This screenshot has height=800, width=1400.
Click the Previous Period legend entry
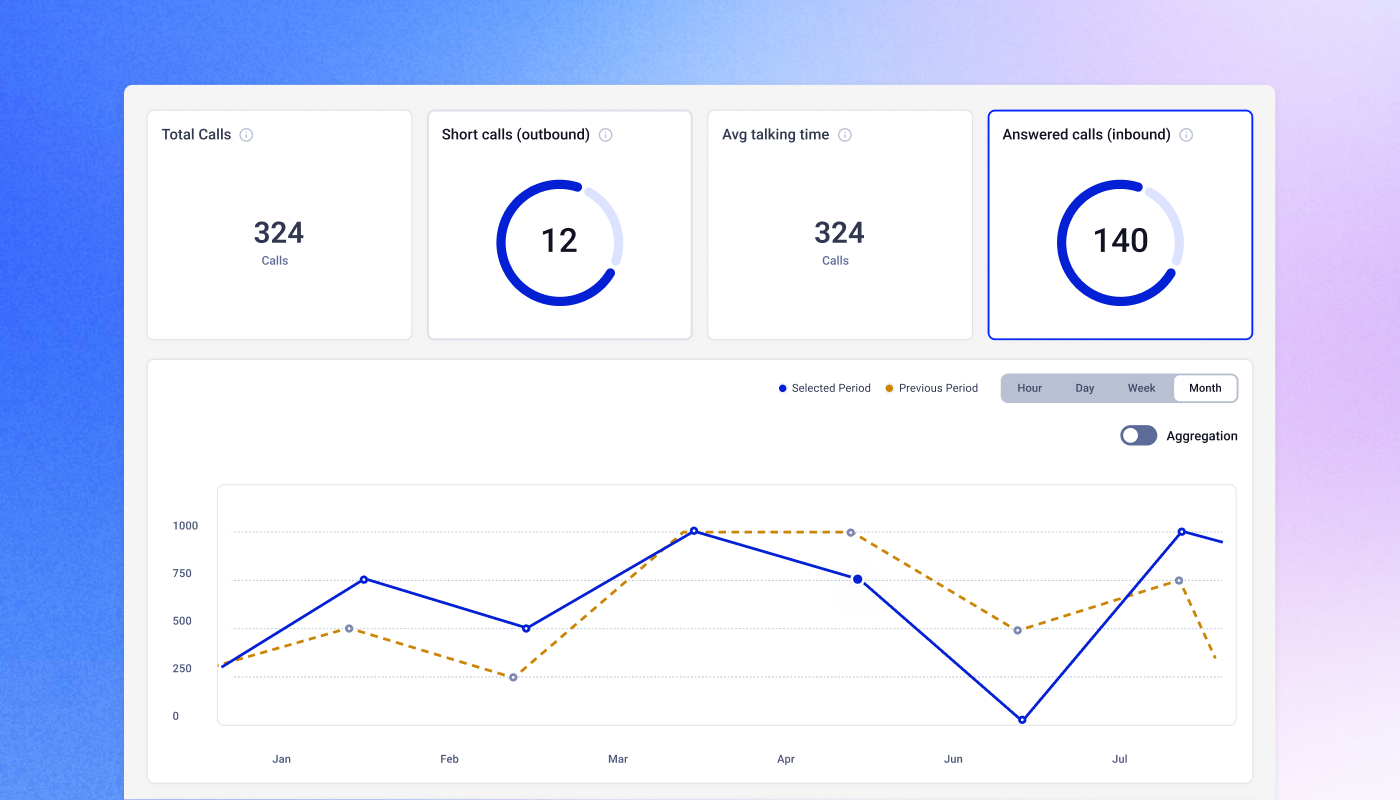[932, 388]
